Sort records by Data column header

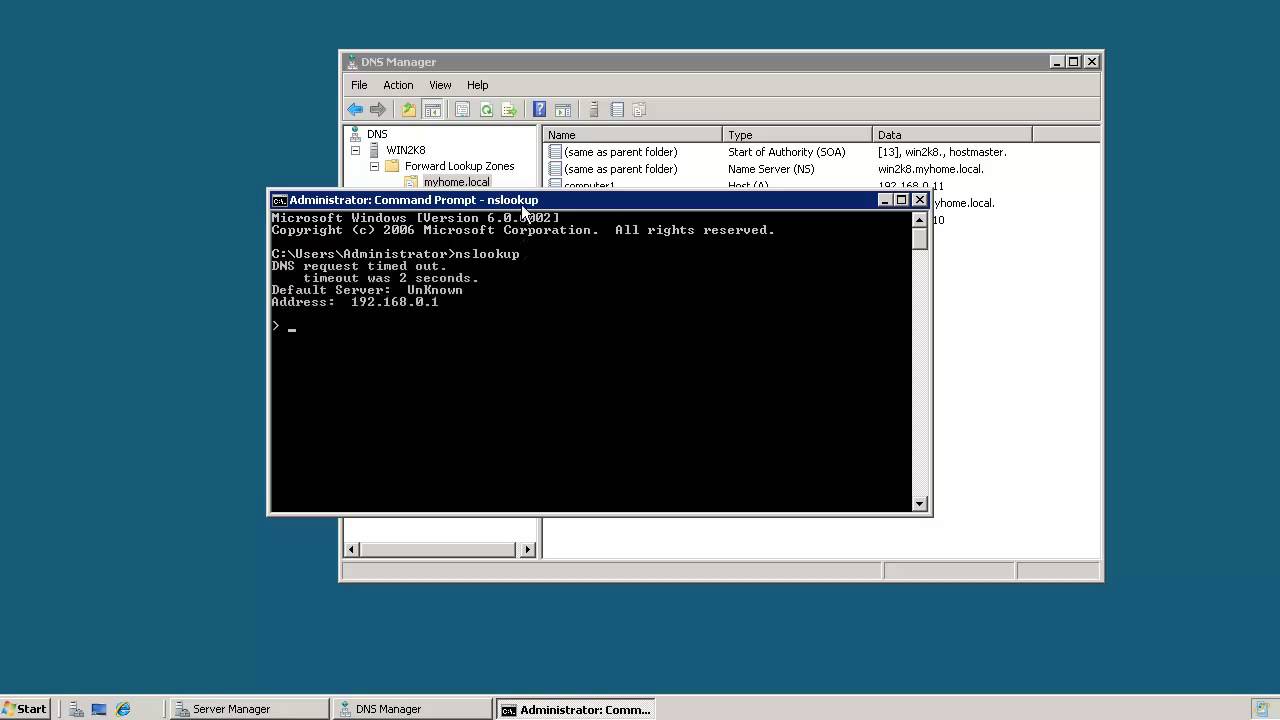coord(952,135)
